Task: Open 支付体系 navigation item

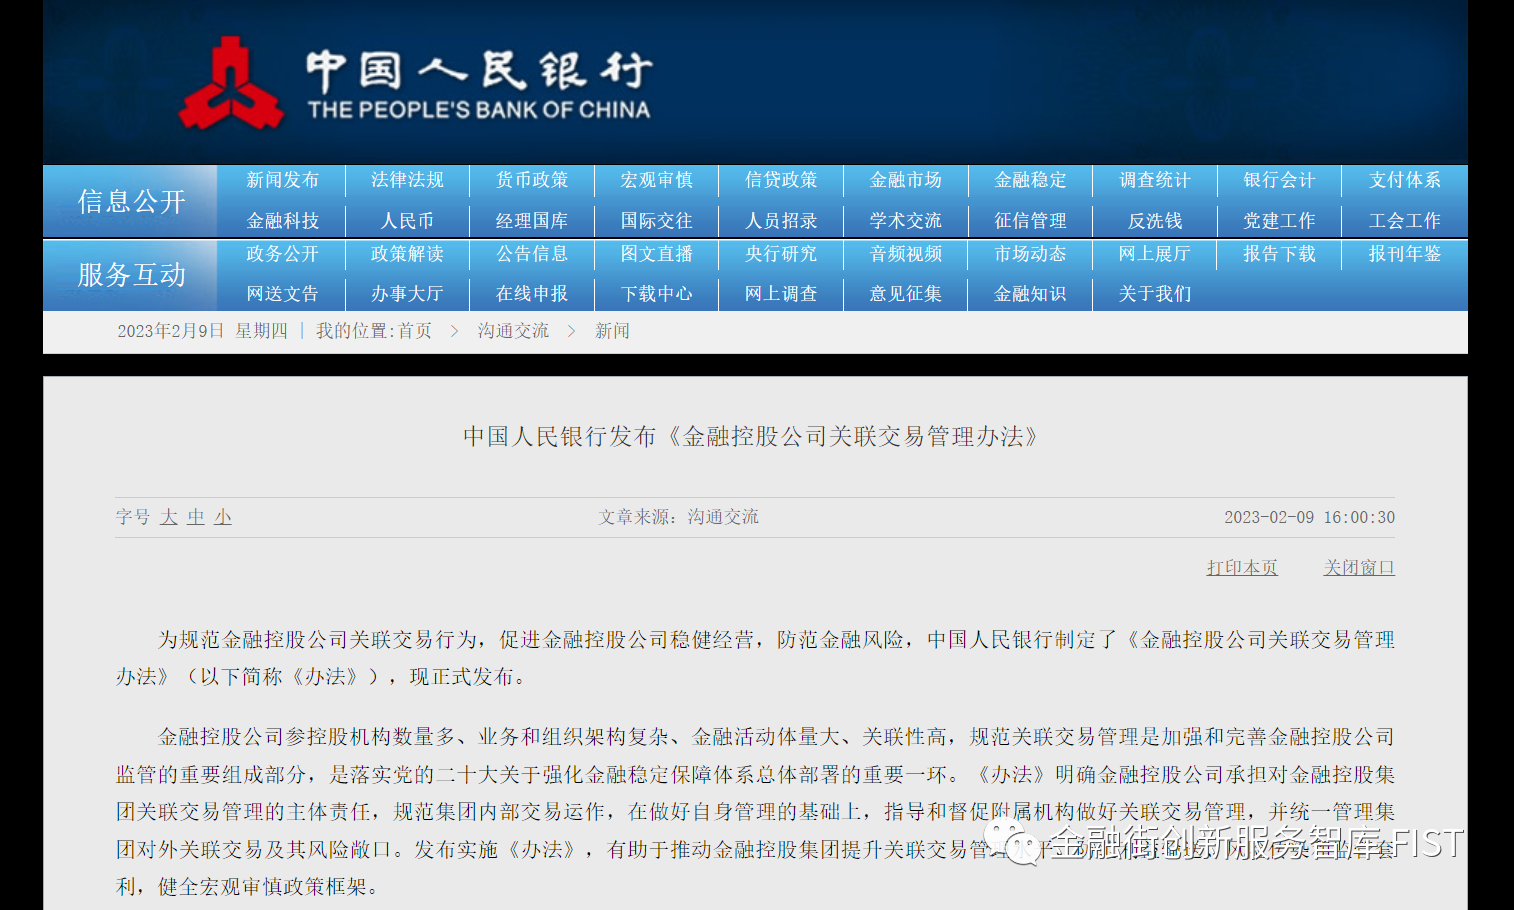Action: pyautogui.click(x=1405, y=180)
